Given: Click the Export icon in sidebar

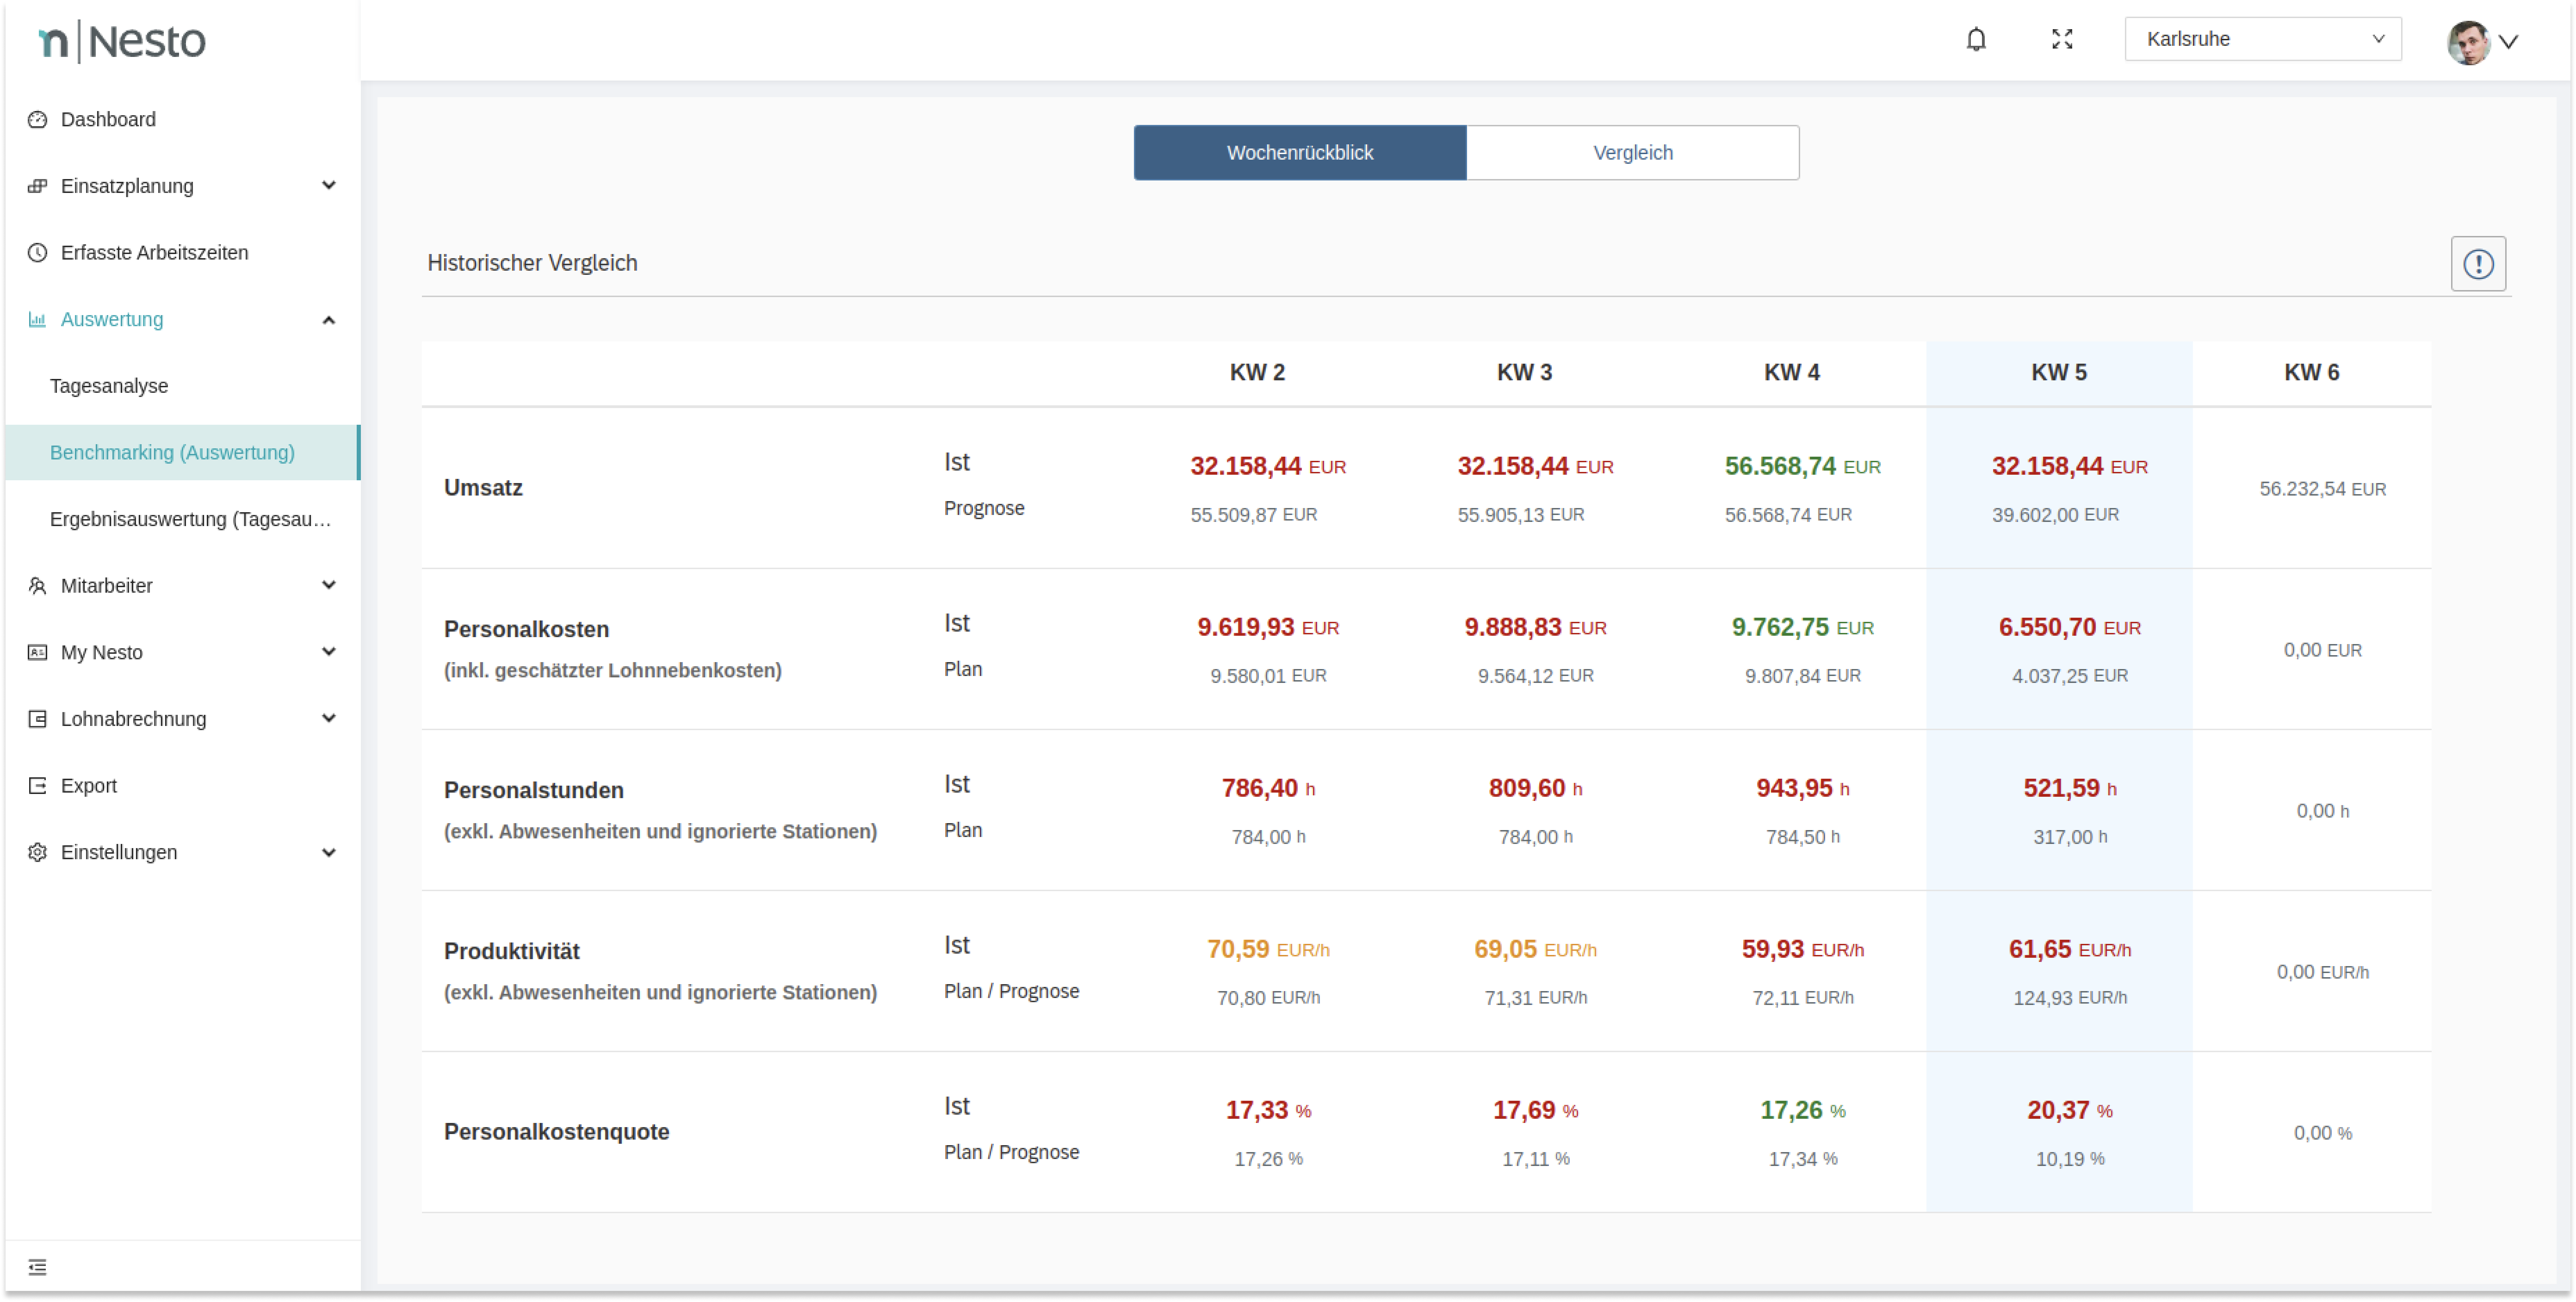Looking at the screenshot, I should [37, 786].
